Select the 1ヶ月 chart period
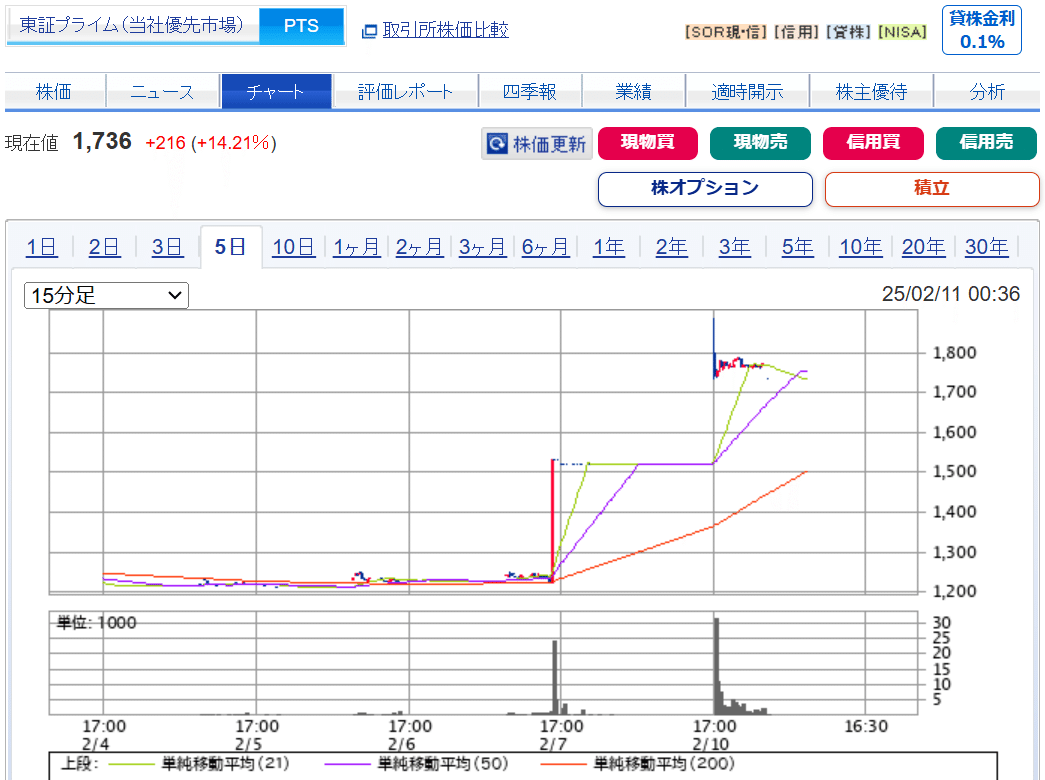Image resolution: width=1045 pixels, height=780 pixels. point(356,247)
